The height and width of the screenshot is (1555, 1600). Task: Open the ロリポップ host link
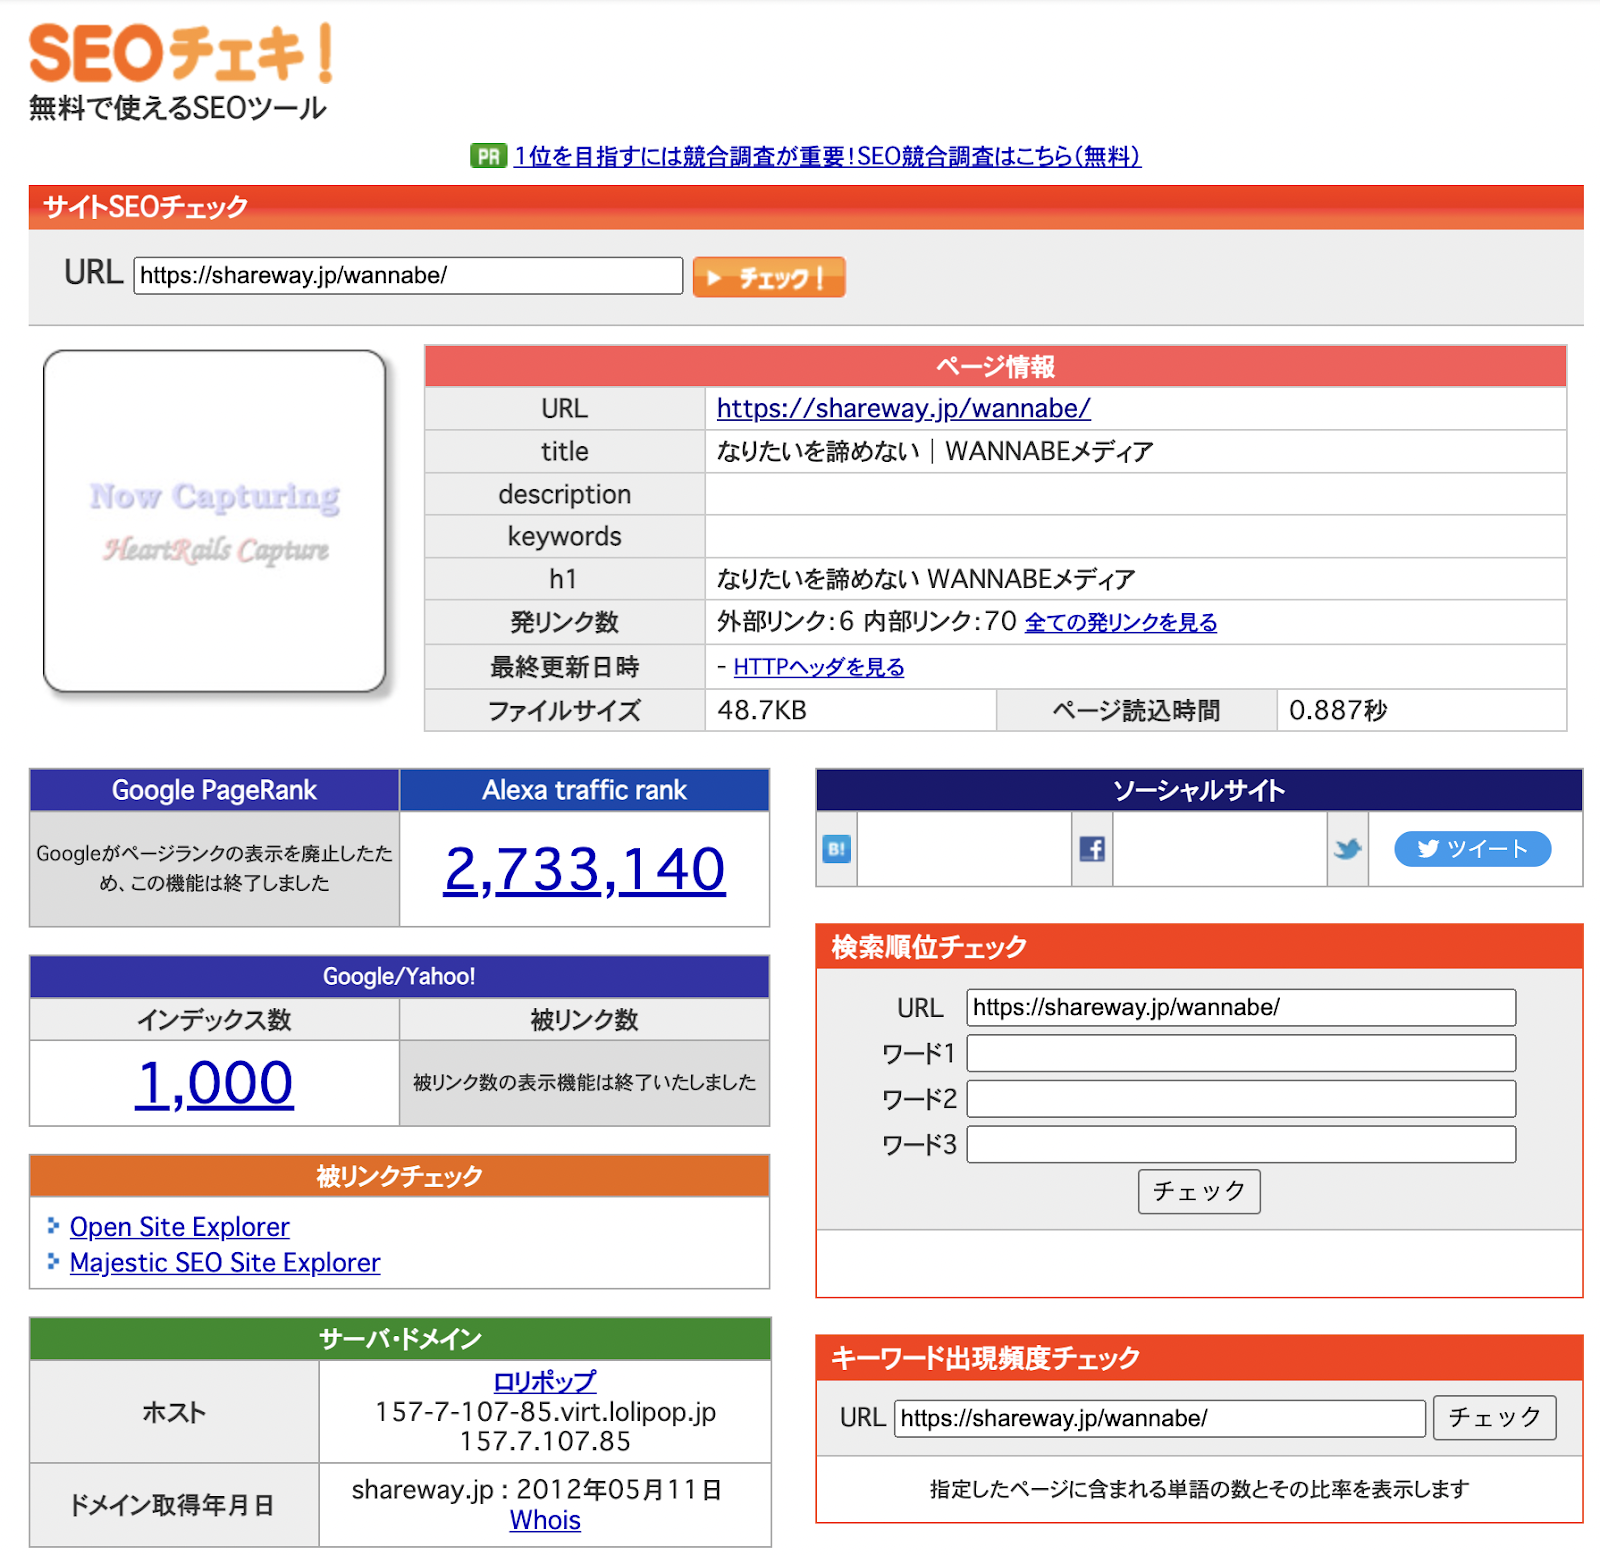(545, 1382)
